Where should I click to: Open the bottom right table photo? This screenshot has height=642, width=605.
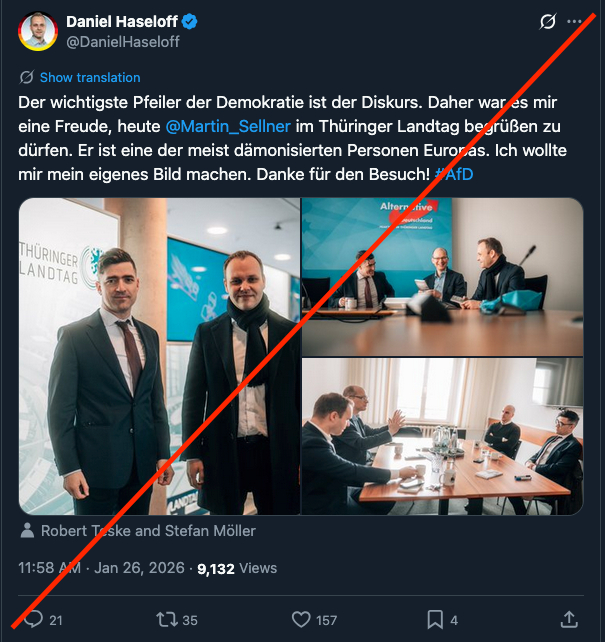point(442,436)
